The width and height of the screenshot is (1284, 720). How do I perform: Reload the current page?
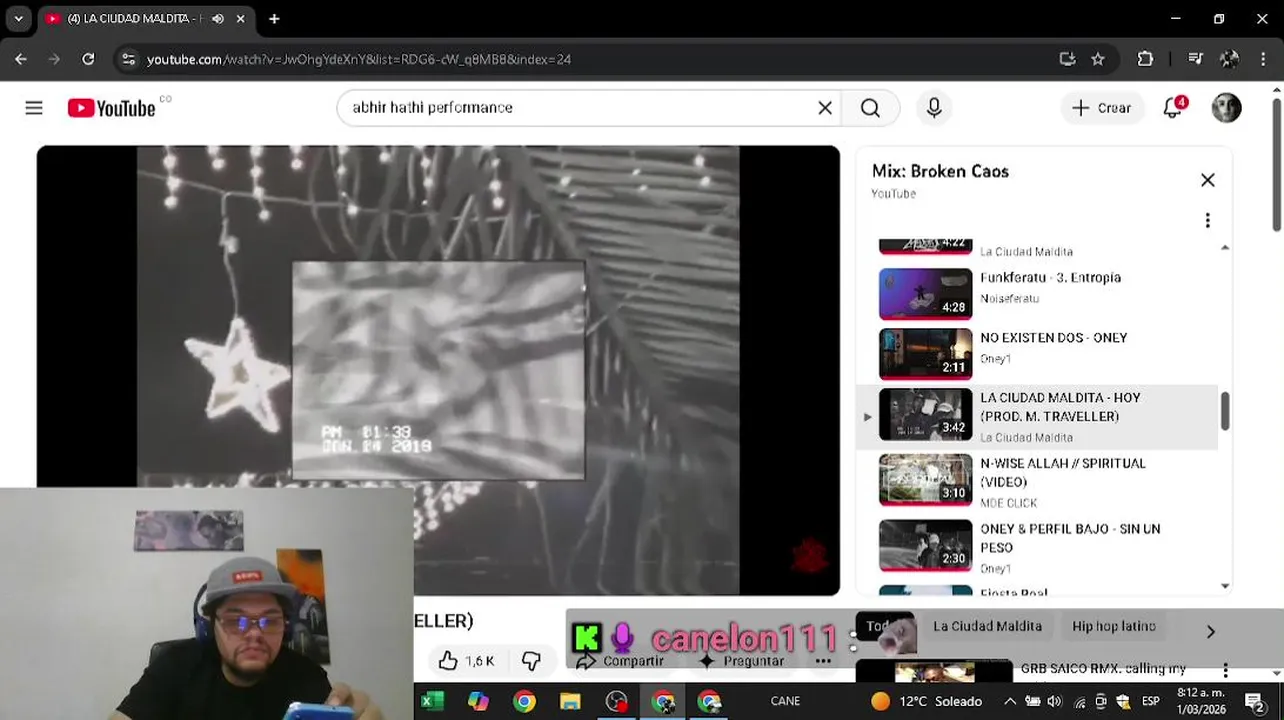(88, 59)
